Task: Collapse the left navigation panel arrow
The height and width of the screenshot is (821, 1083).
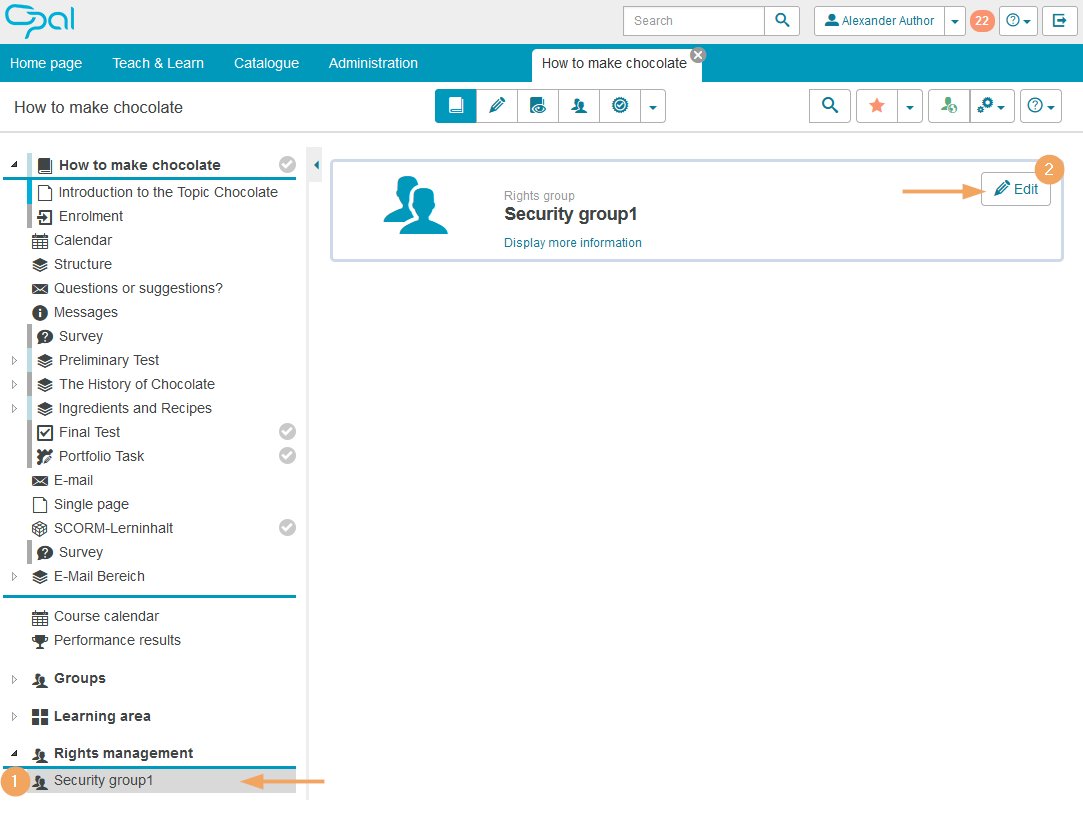Action: (316, 165)
